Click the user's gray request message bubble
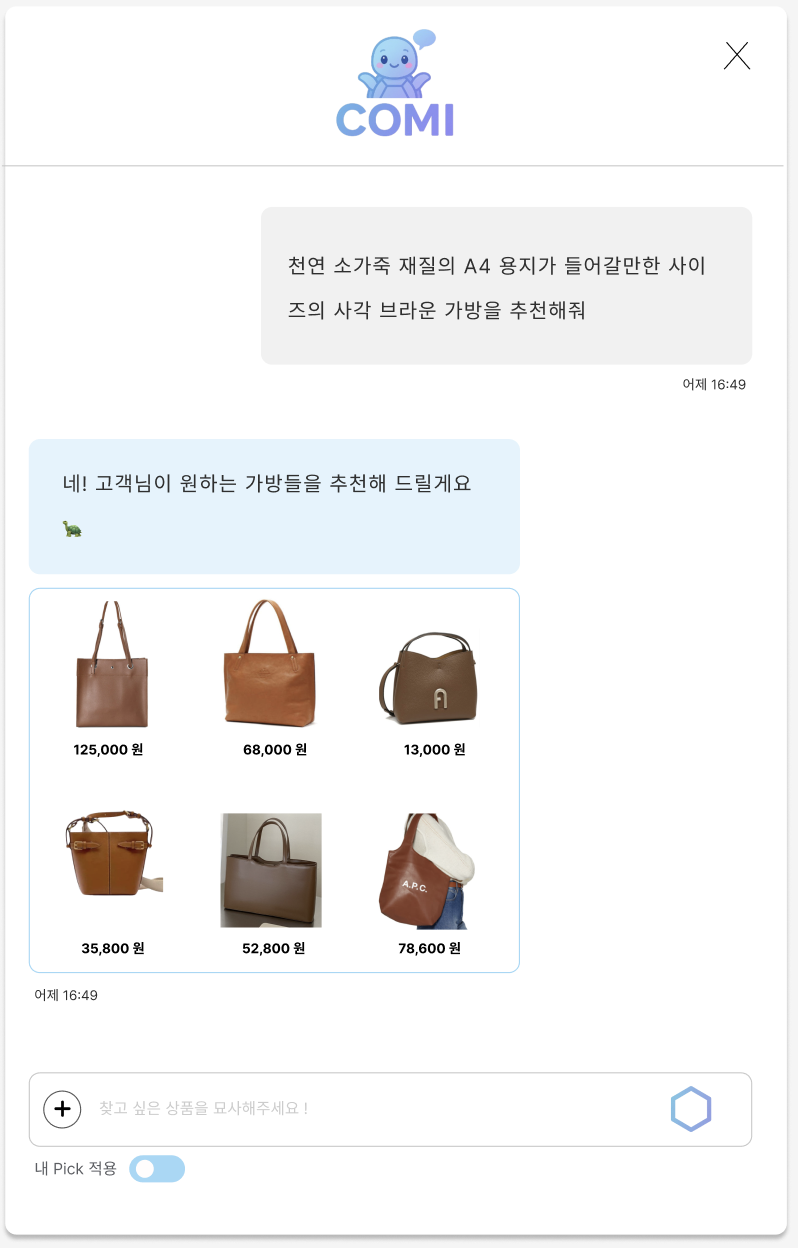The height and width of the screenshot is (1248, 798). [x=506, y=286]
